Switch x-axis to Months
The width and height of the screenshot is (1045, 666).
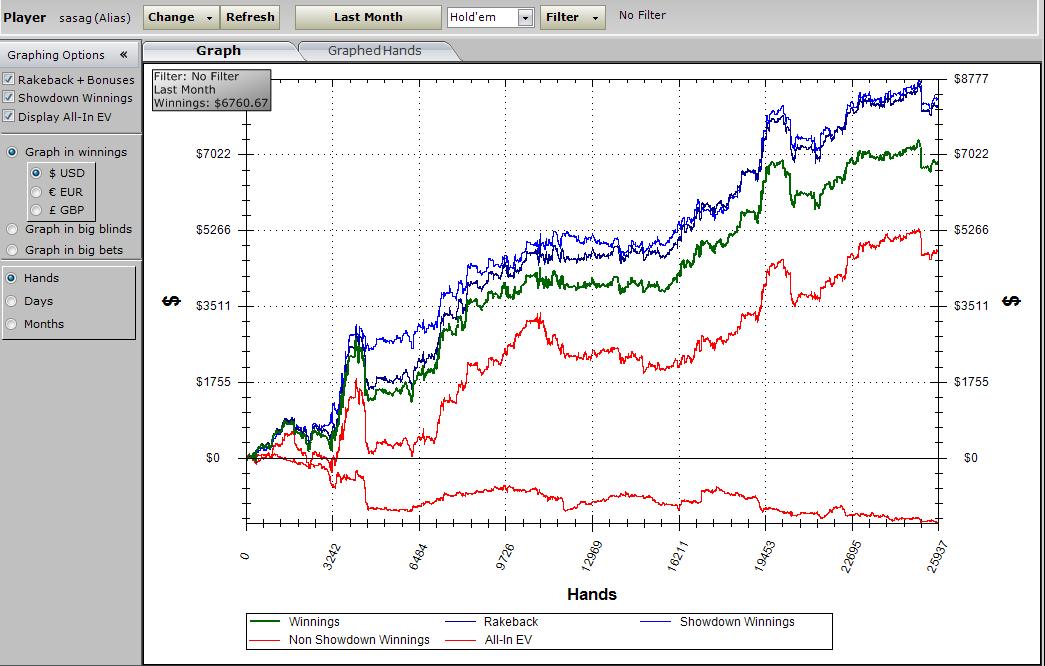[12, 324]
